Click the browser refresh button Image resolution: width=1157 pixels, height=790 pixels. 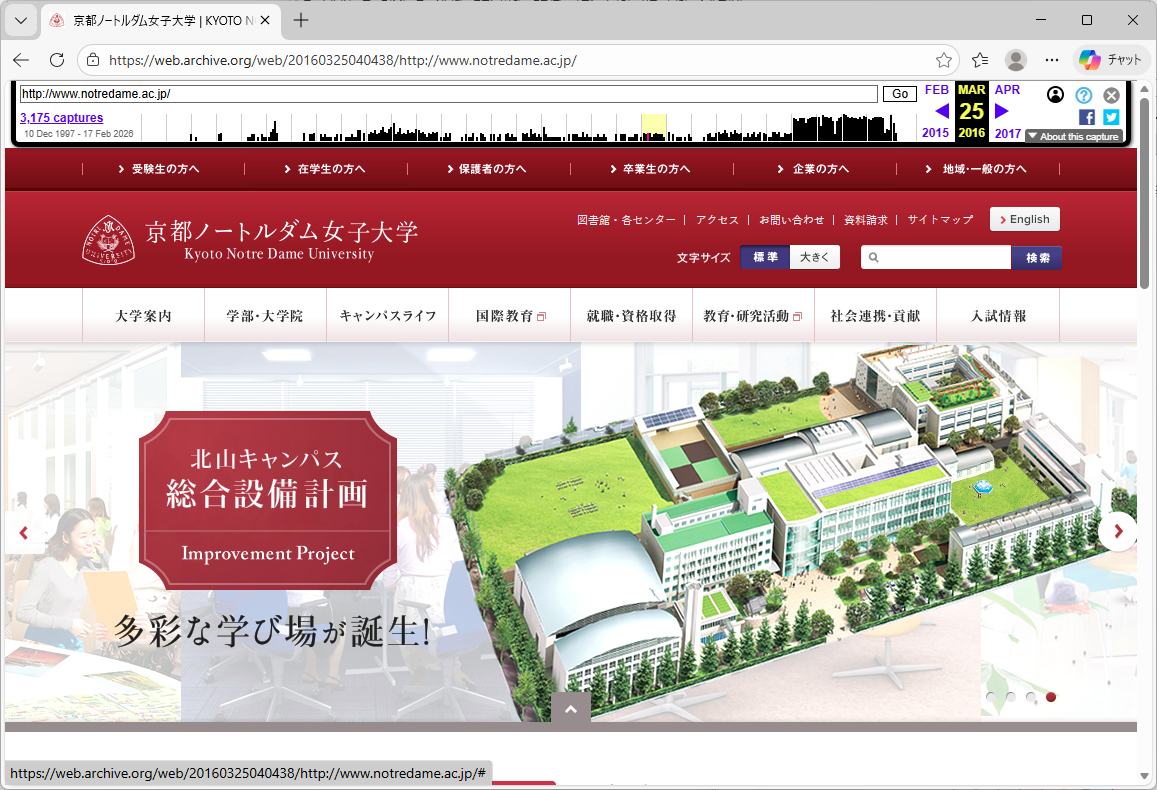tap(57, 60)
